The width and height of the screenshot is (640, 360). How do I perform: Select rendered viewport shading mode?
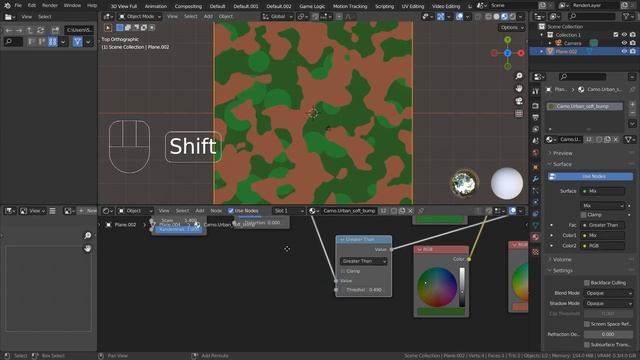pyautogui.click(x=513, y=17)
